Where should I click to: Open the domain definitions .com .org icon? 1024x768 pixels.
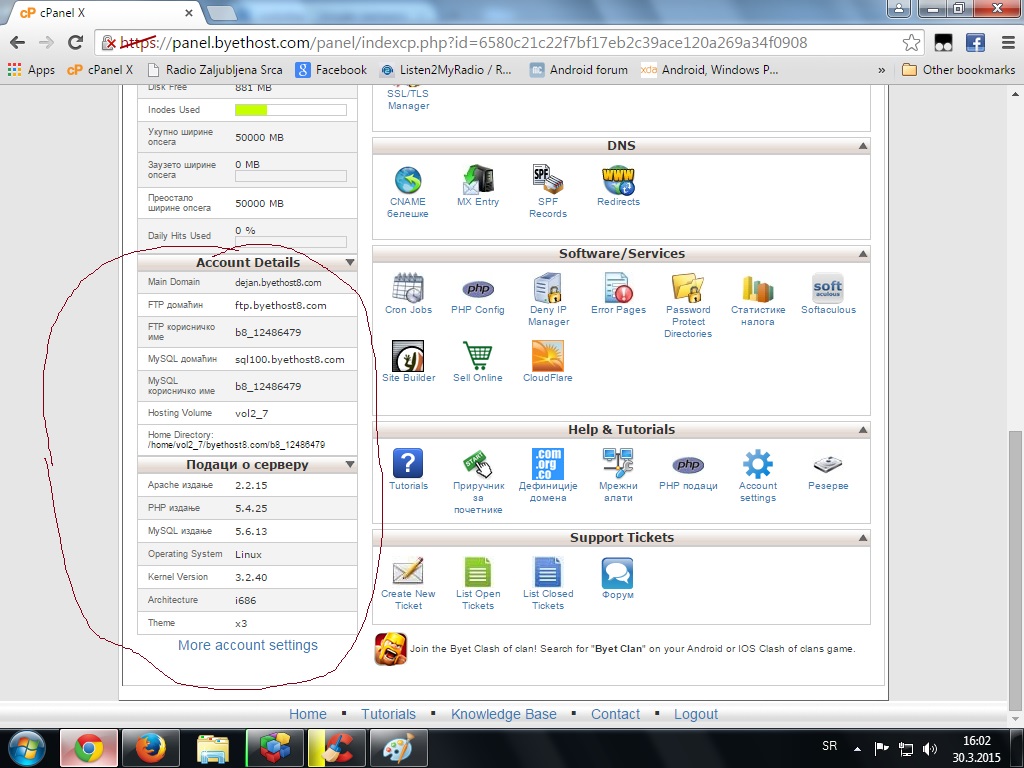(548, 464)
